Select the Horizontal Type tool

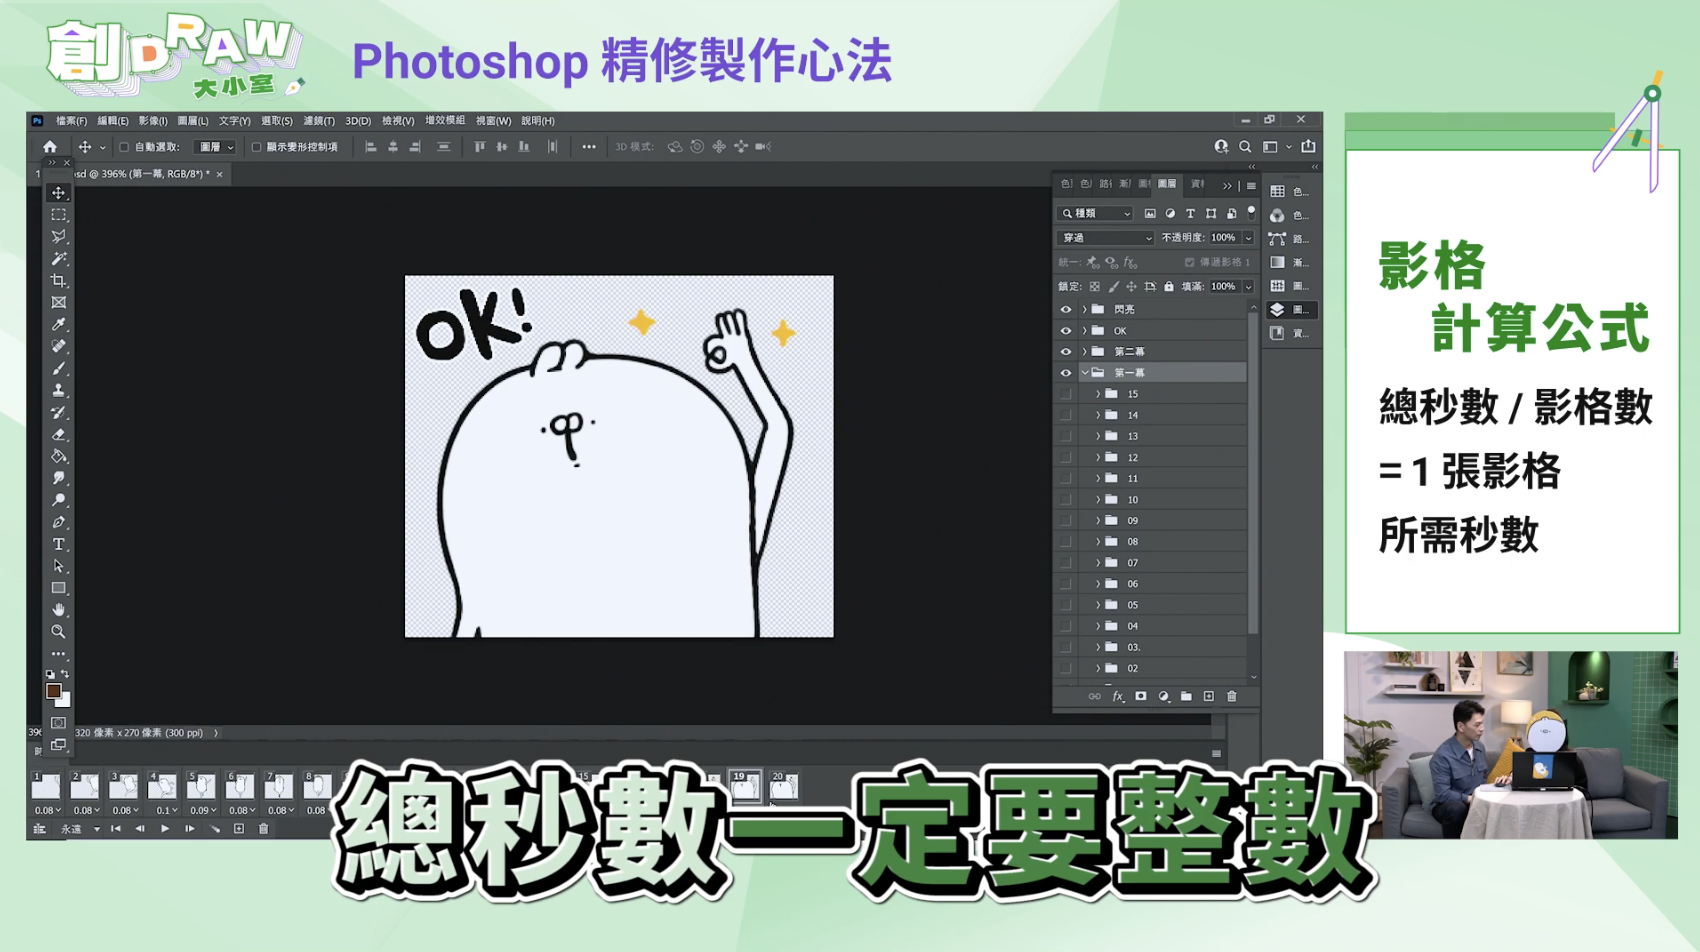(59, 544)
